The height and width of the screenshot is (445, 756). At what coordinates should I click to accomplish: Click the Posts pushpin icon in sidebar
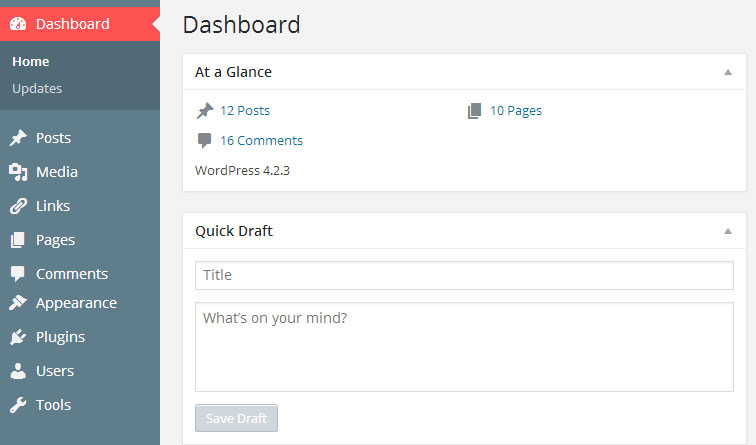[x=18, y=138]
